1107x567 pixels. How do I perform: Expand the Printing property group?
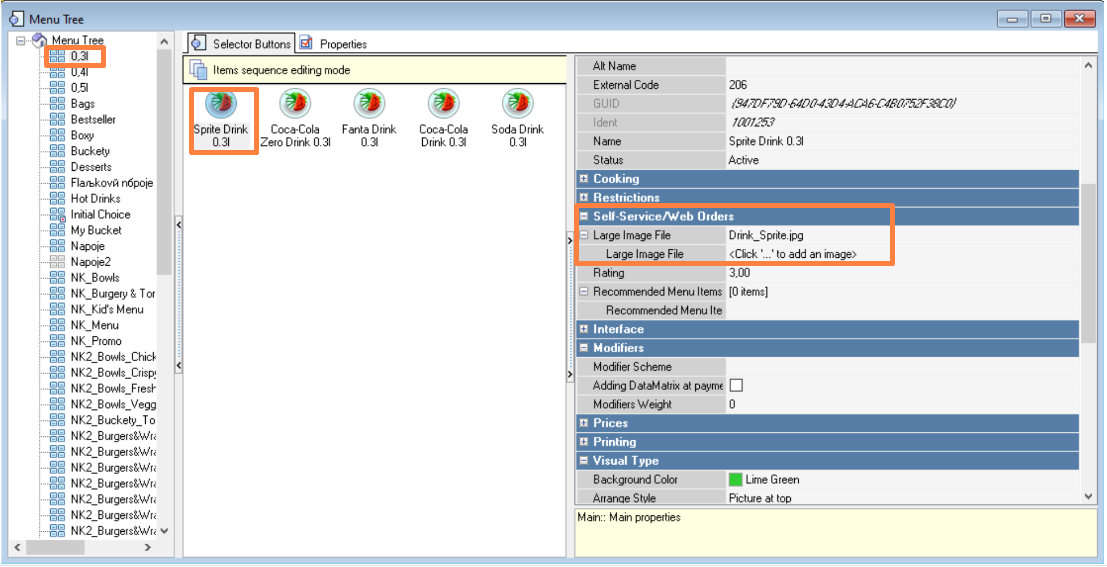click(x=584, y=442)
